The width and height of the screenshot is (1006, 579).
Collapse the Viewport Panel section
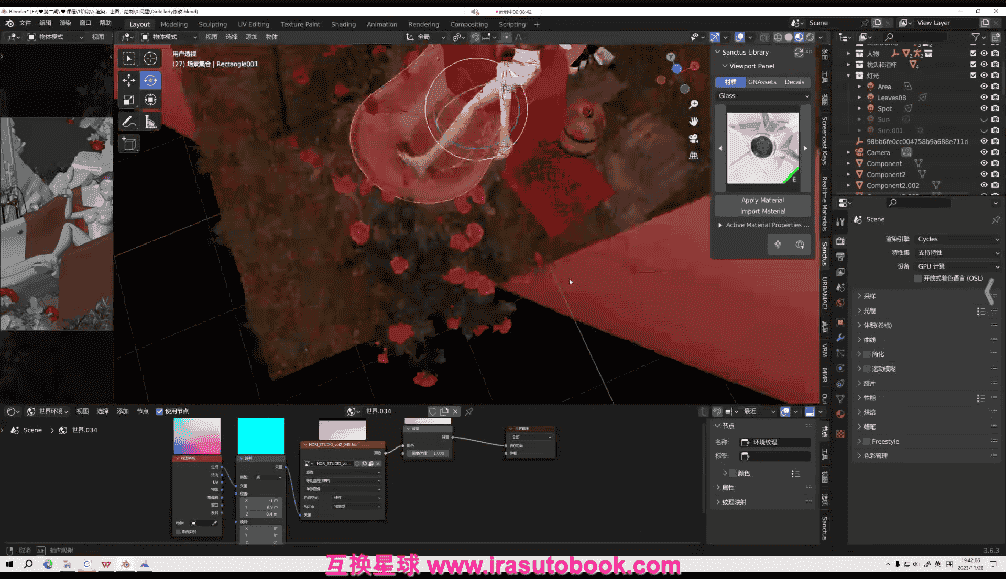(x=725, y=65)
